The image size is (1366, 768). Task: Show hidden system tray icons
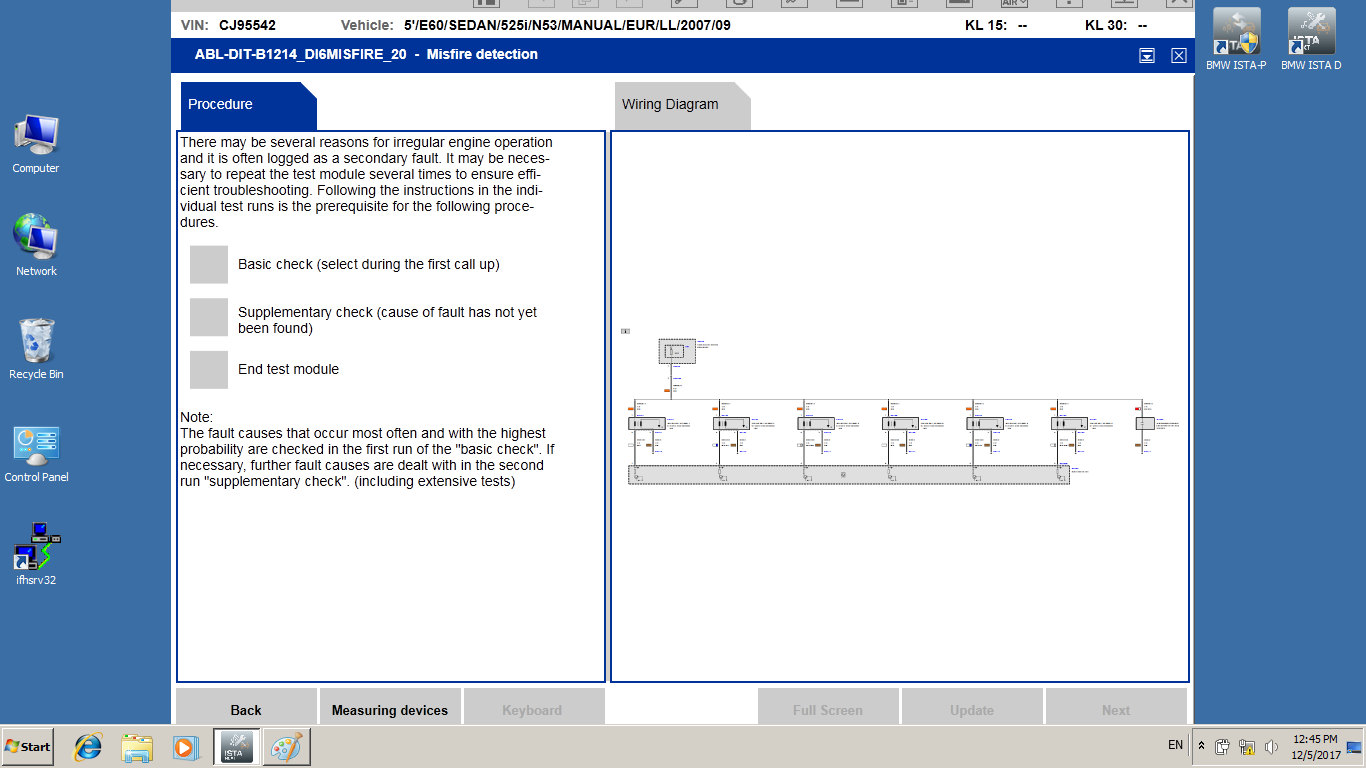click(x=1201, y=746)
